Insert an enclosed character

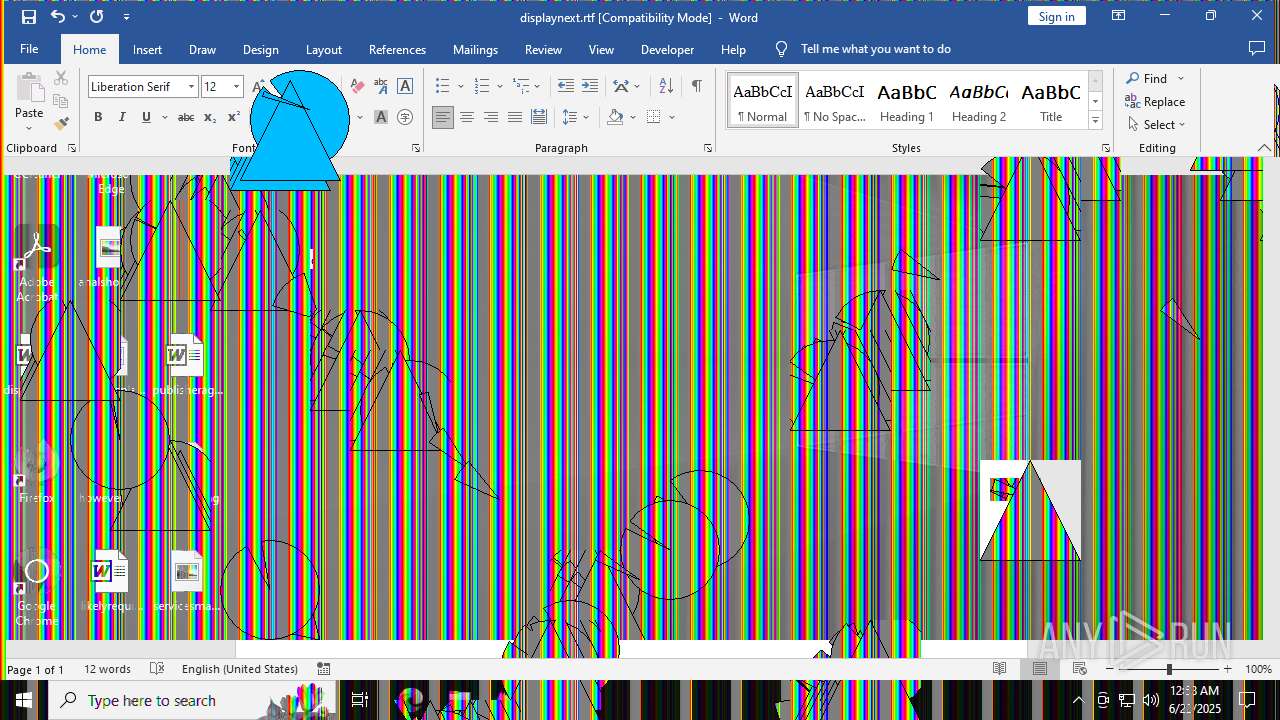405,117
